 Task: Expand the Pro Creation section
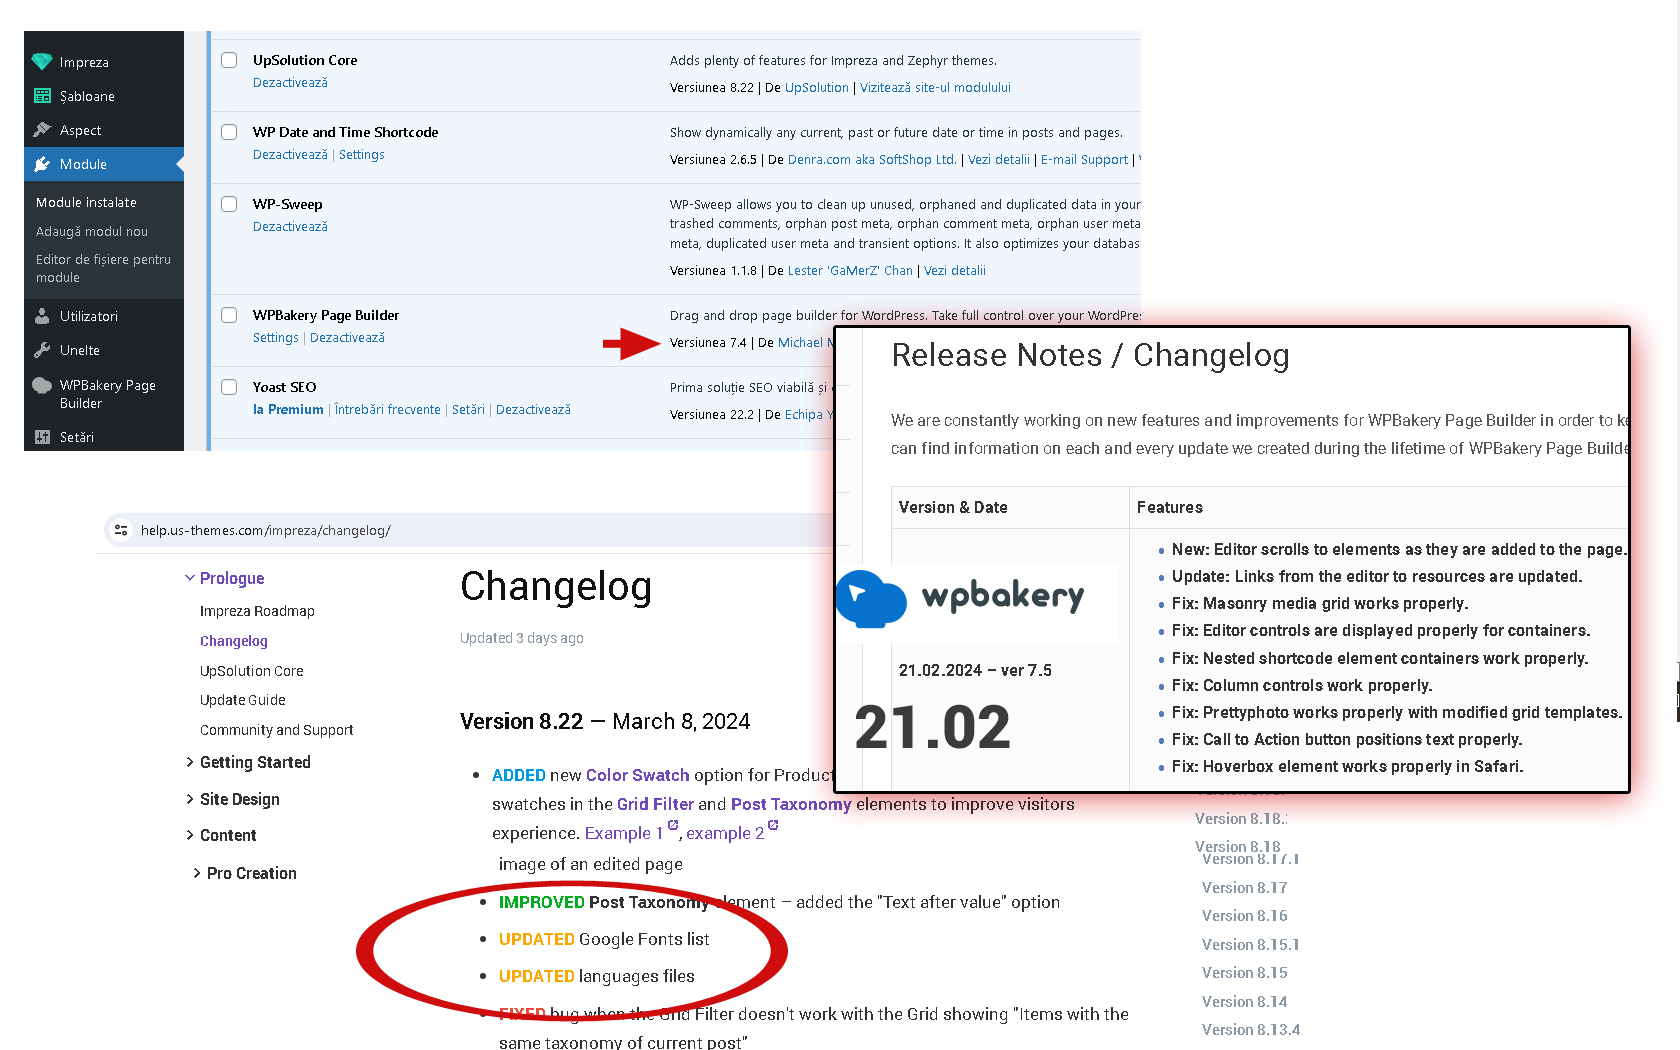197,873
